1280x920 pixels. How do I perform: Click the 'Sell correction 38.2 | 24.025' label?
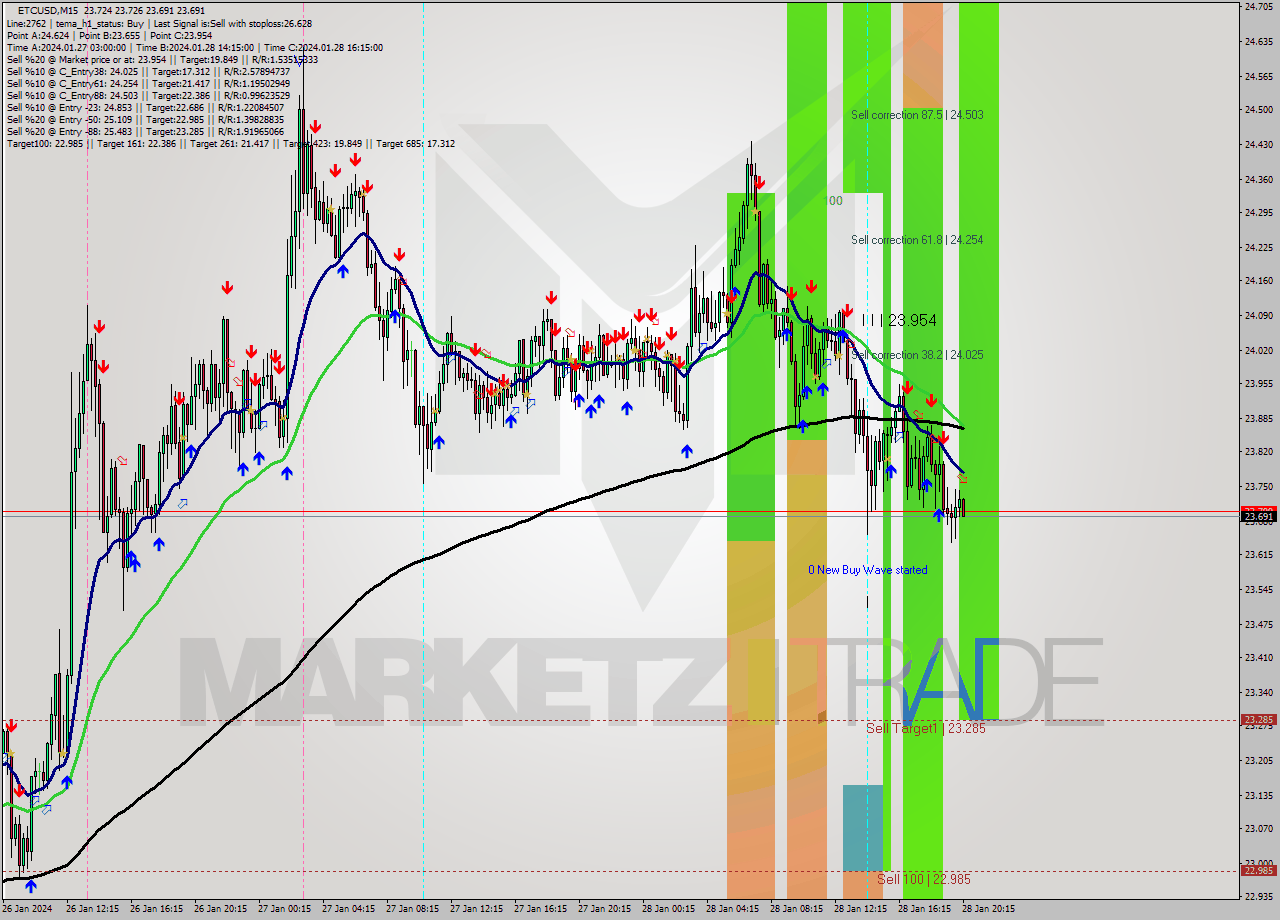[x=917, y=355]
